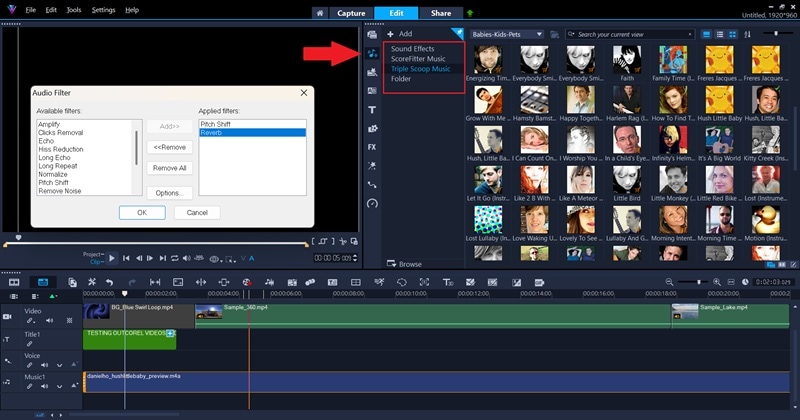Viewport: 800px width, 420px height.
Task: Adjust the timecode stepper arrows
Action: coord(355,258)
